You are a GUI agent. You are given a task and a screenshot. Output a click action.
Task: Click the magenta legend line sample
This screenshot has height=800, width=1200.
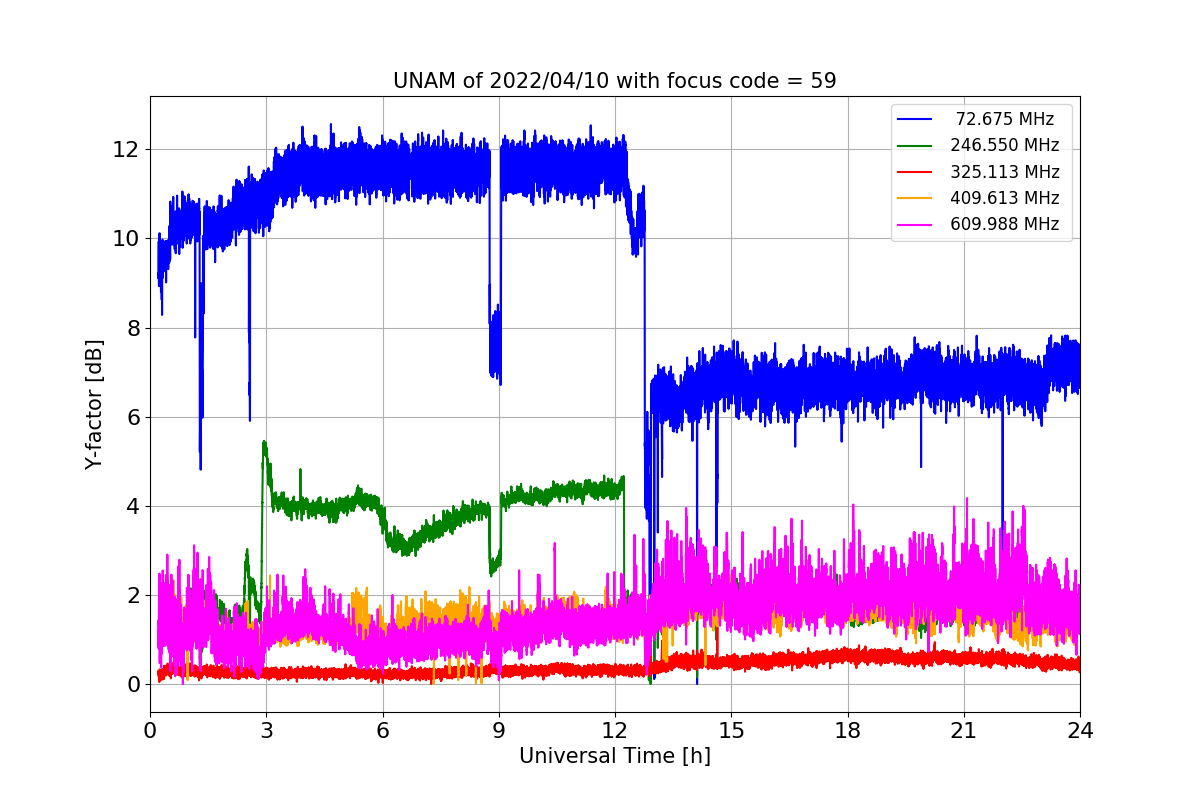coord(916,225)
